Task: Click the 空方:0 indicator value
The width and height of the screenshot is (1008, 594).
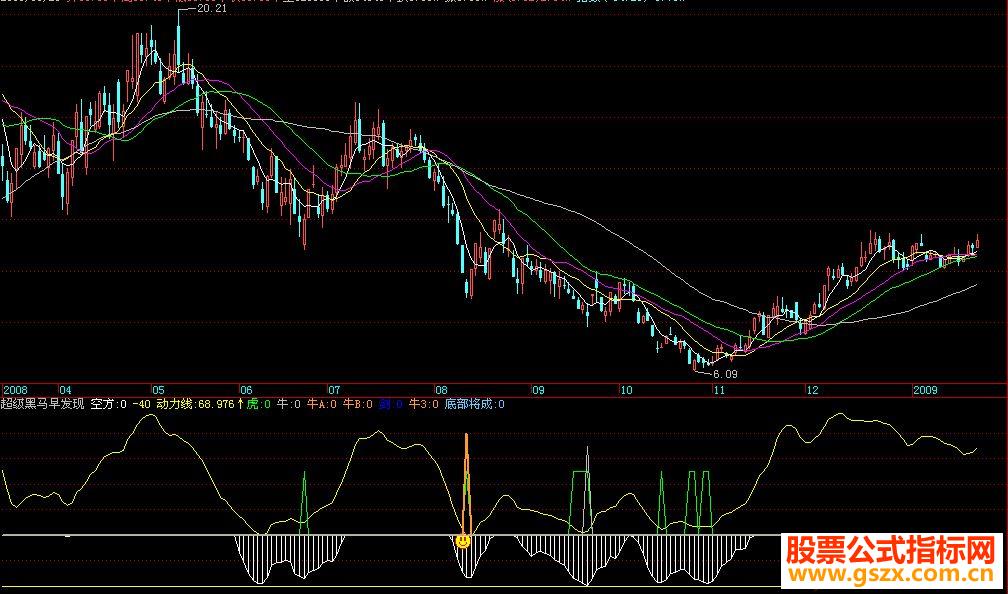Action: (109, 404)
